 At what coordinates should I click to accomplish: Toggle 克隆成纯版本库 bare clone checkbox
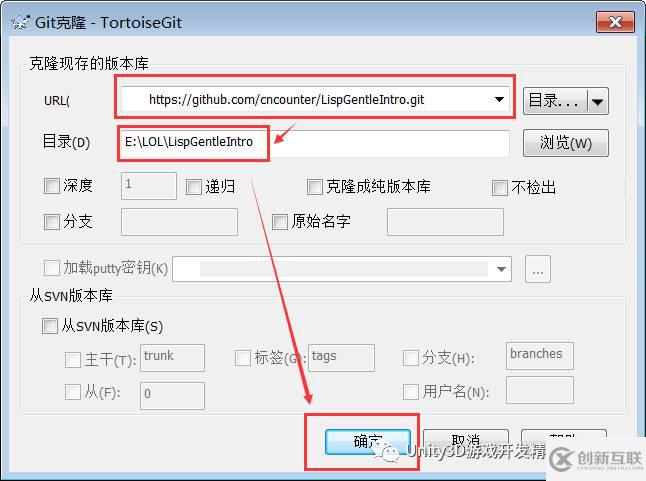(315, 187)
